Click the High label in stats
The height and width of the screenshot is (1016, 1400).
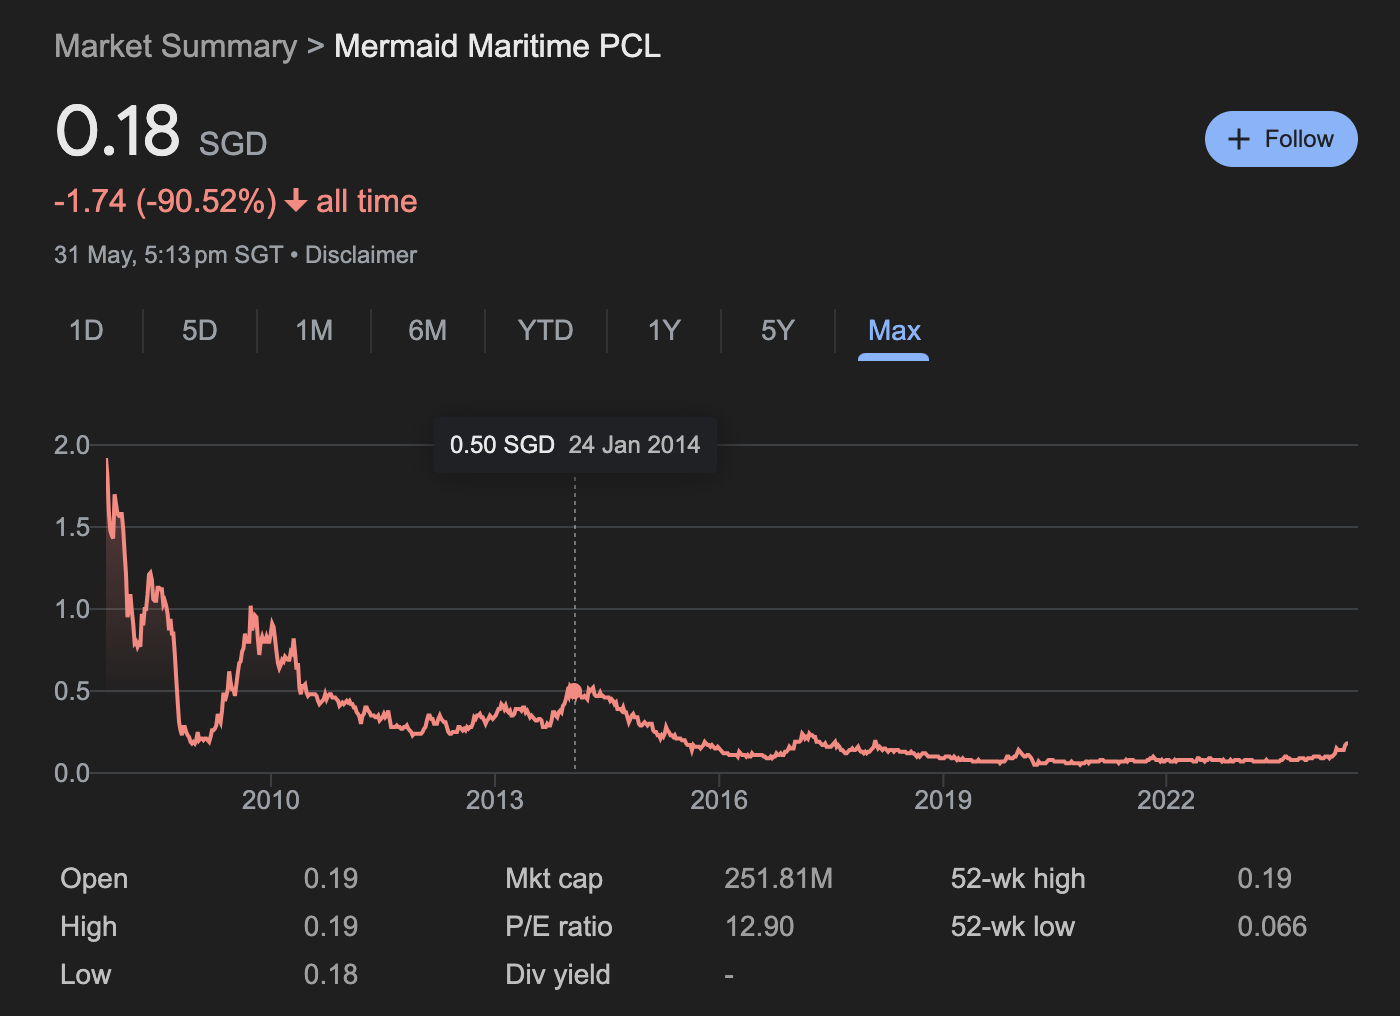[88, 926]
